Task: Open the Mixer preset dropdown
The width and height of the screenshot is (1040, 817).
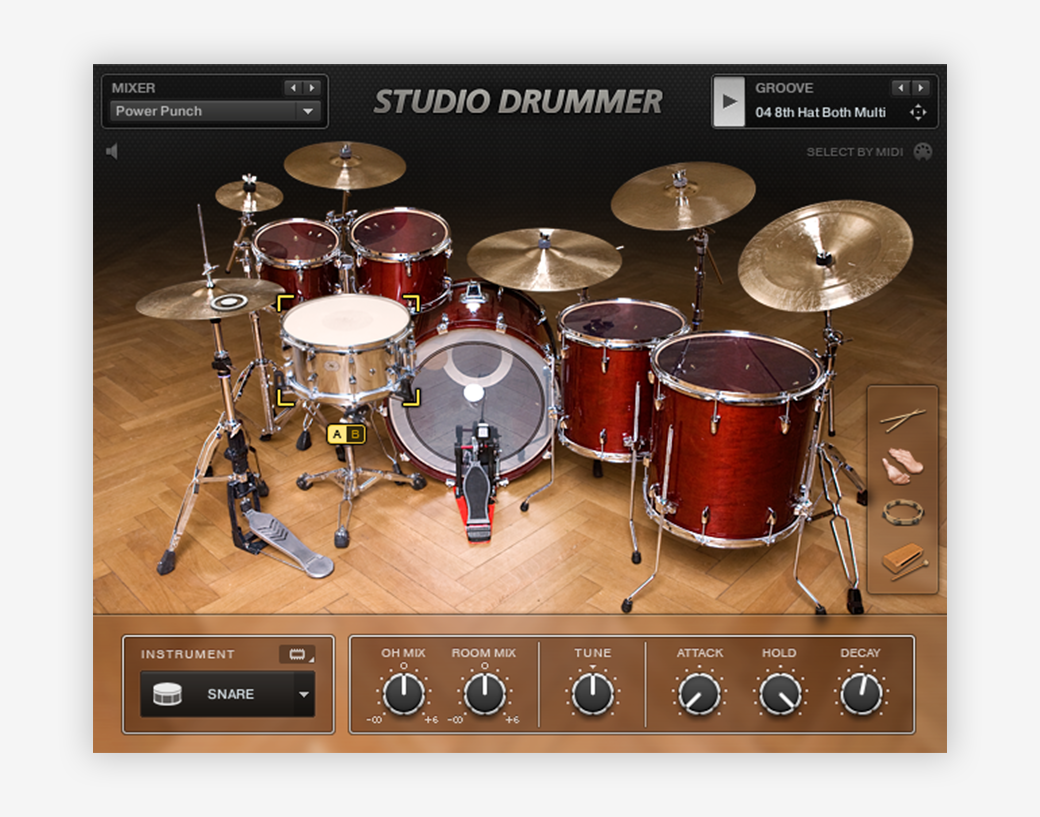Action: 308,111
